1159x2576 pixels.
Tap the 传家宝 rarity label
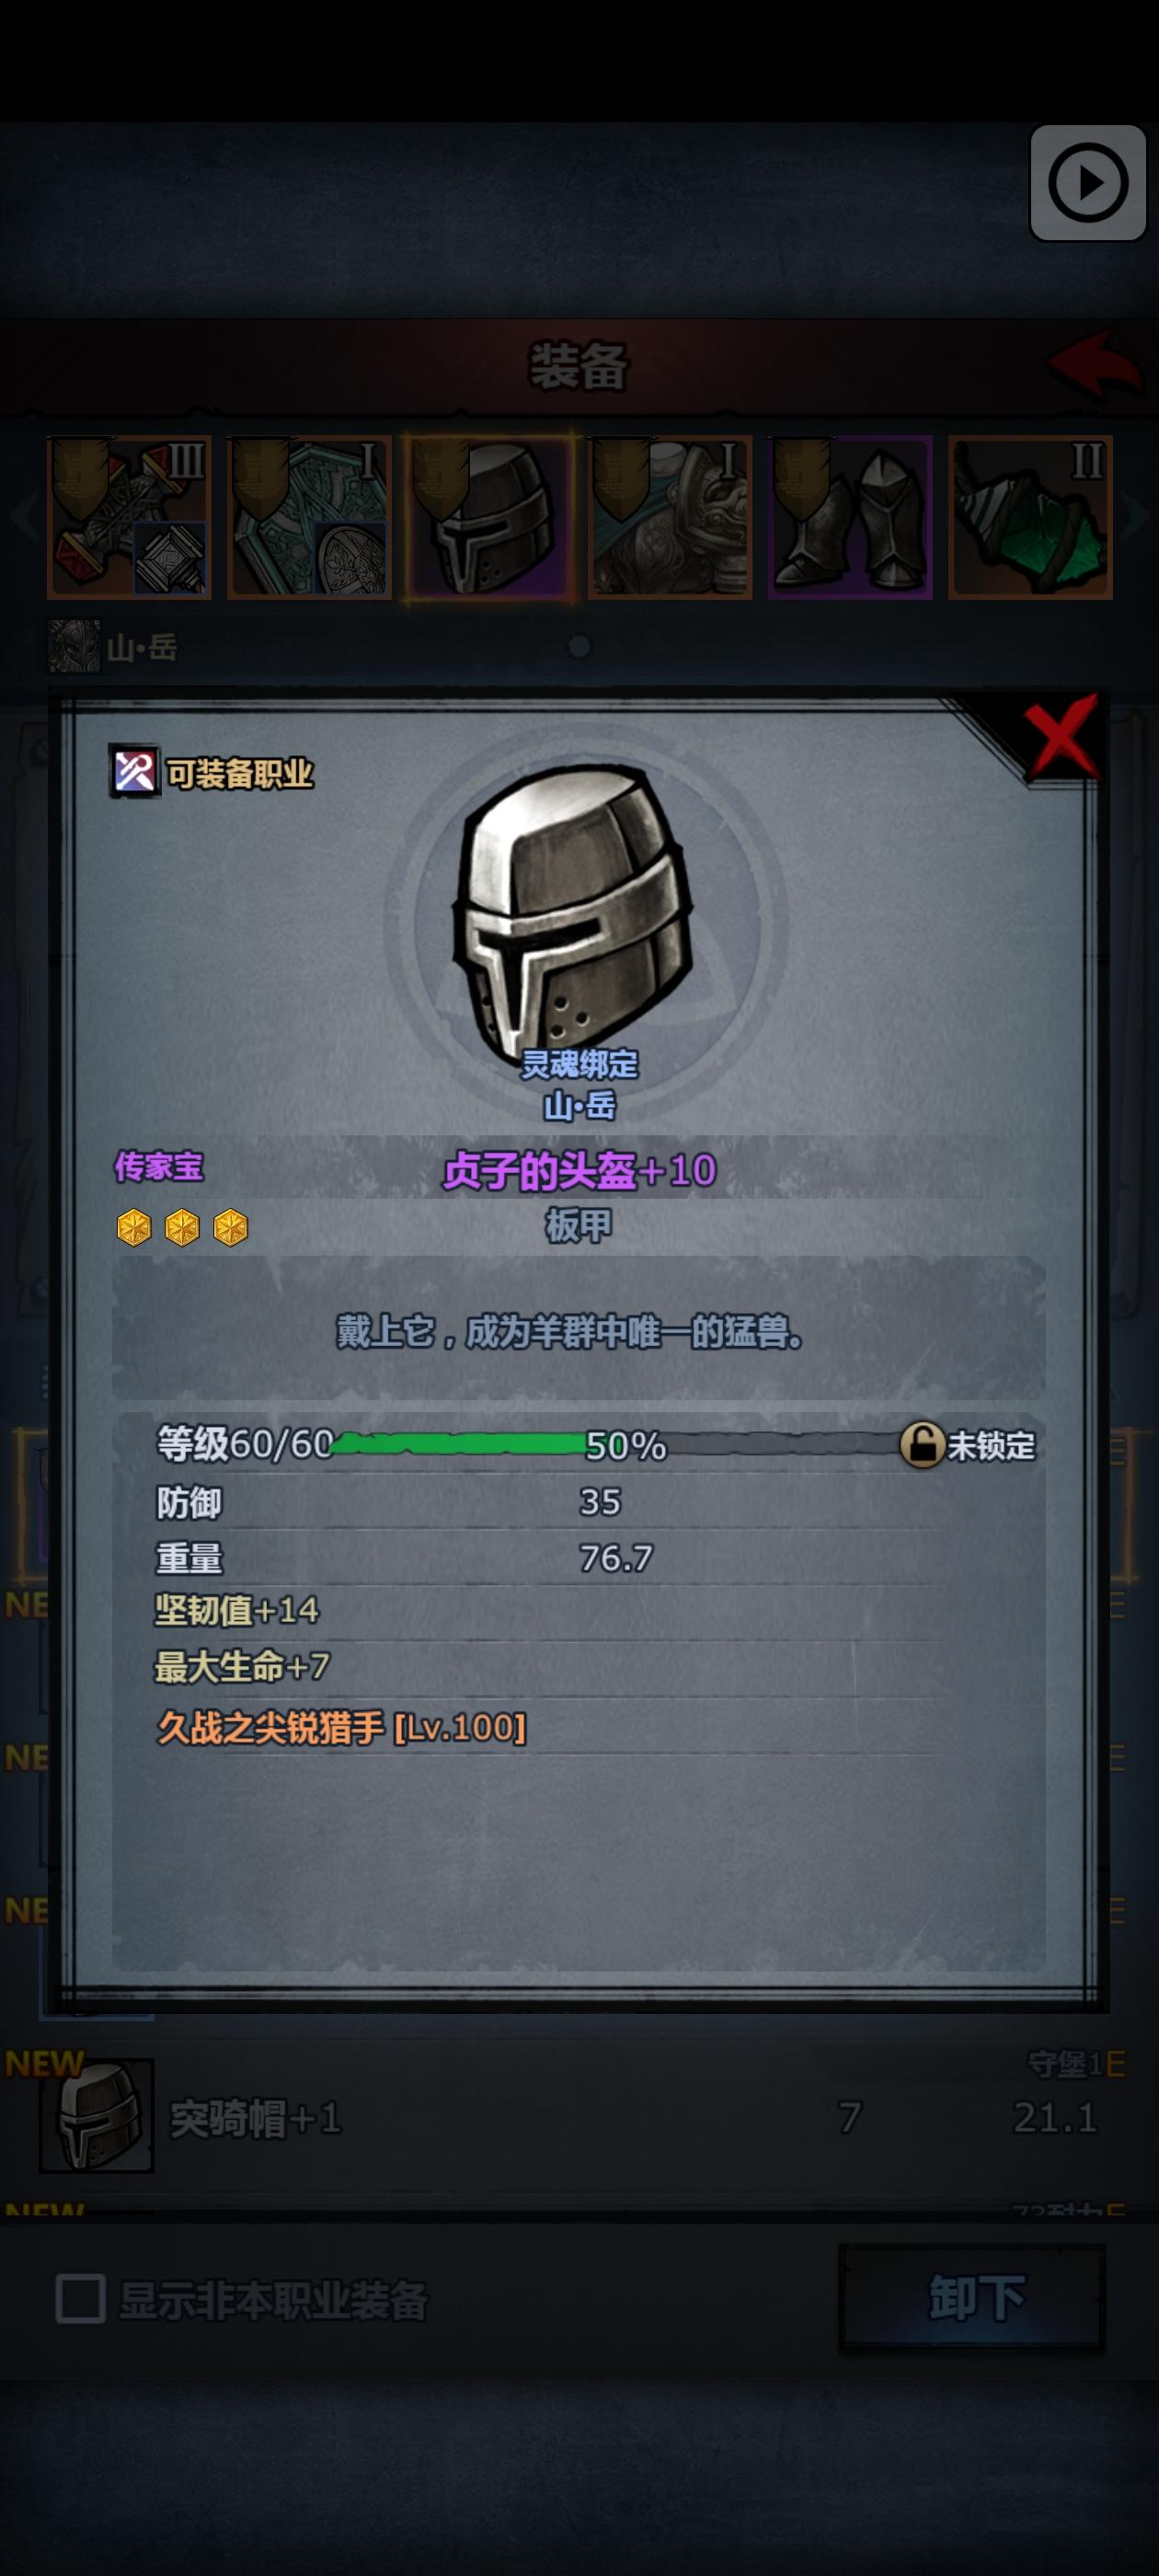(x=159, y=1166)
